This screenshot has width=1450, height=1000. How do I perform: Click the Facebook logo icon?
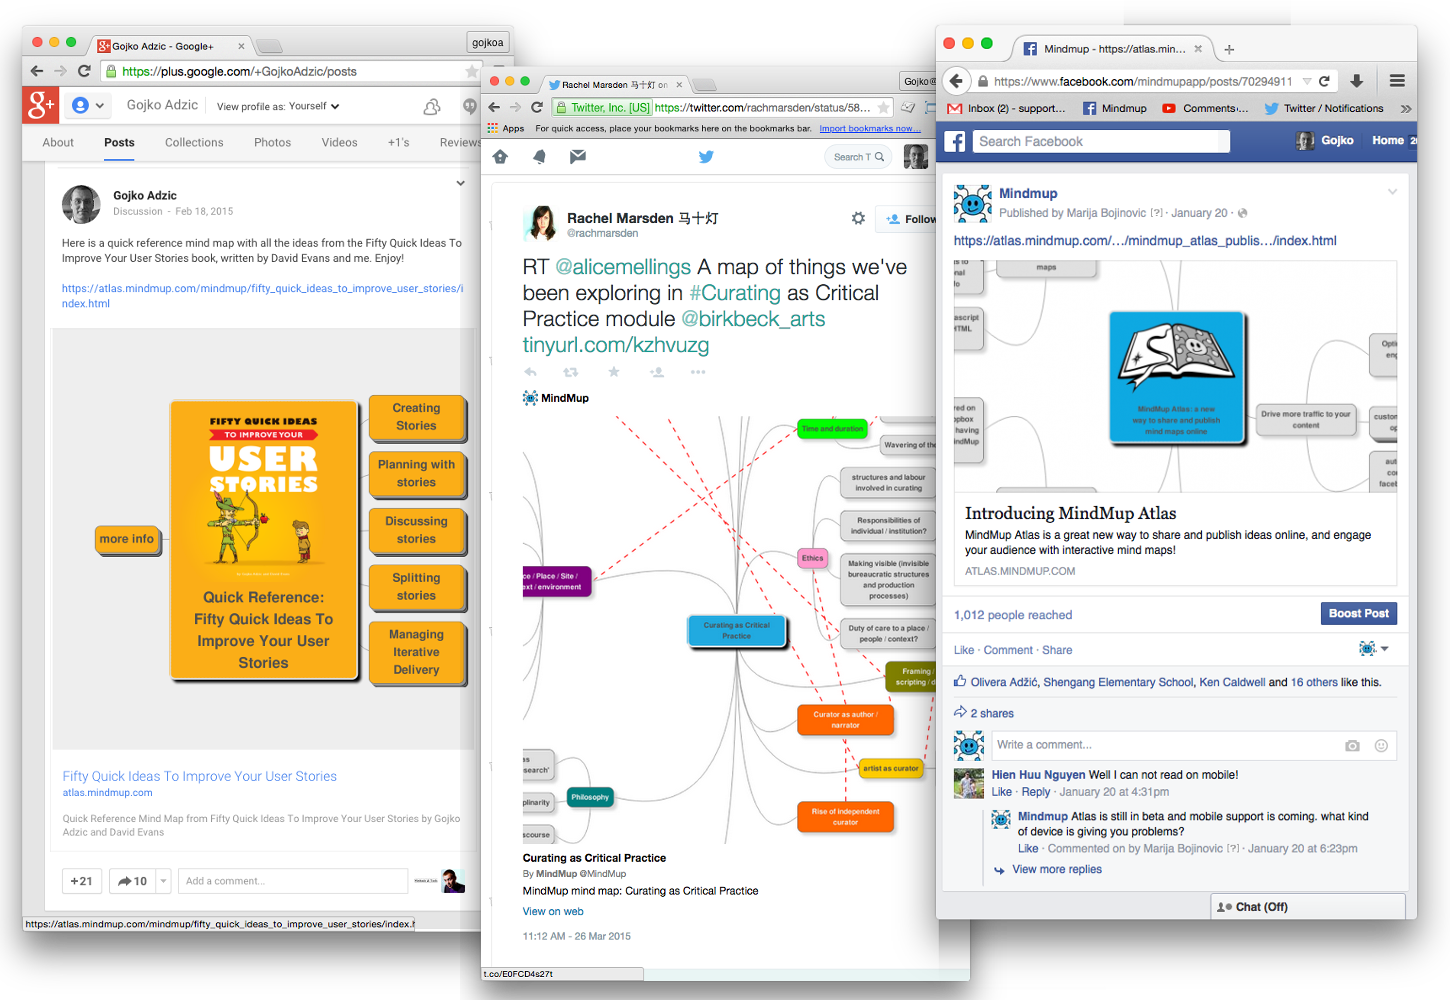pos(955,141)
